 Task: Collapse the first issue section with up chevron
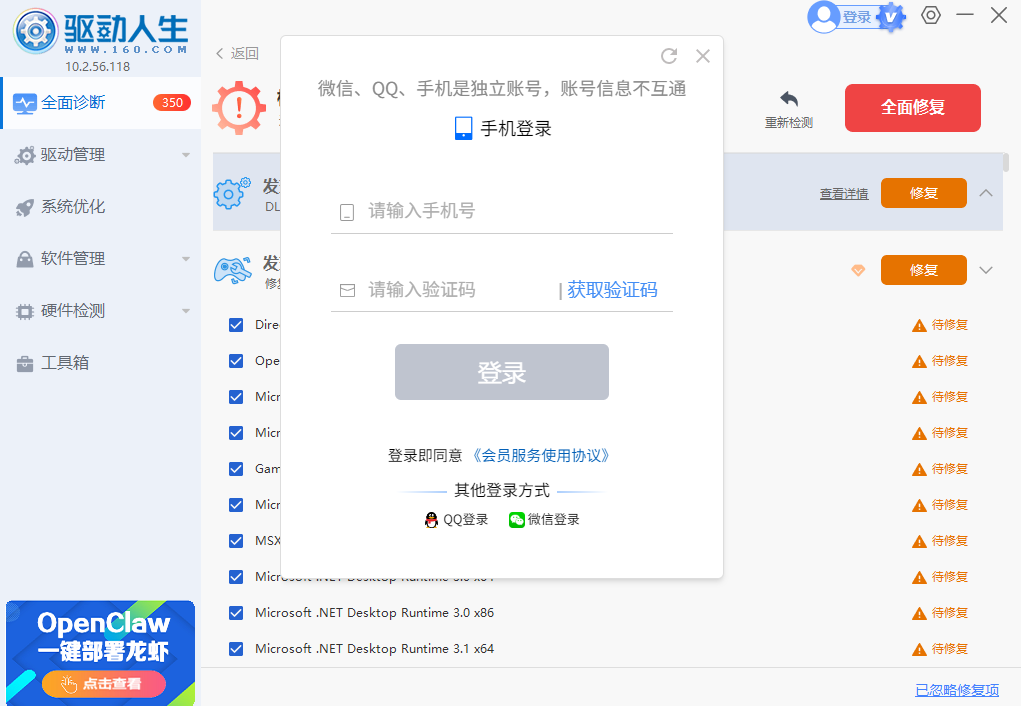click(986, 193)
